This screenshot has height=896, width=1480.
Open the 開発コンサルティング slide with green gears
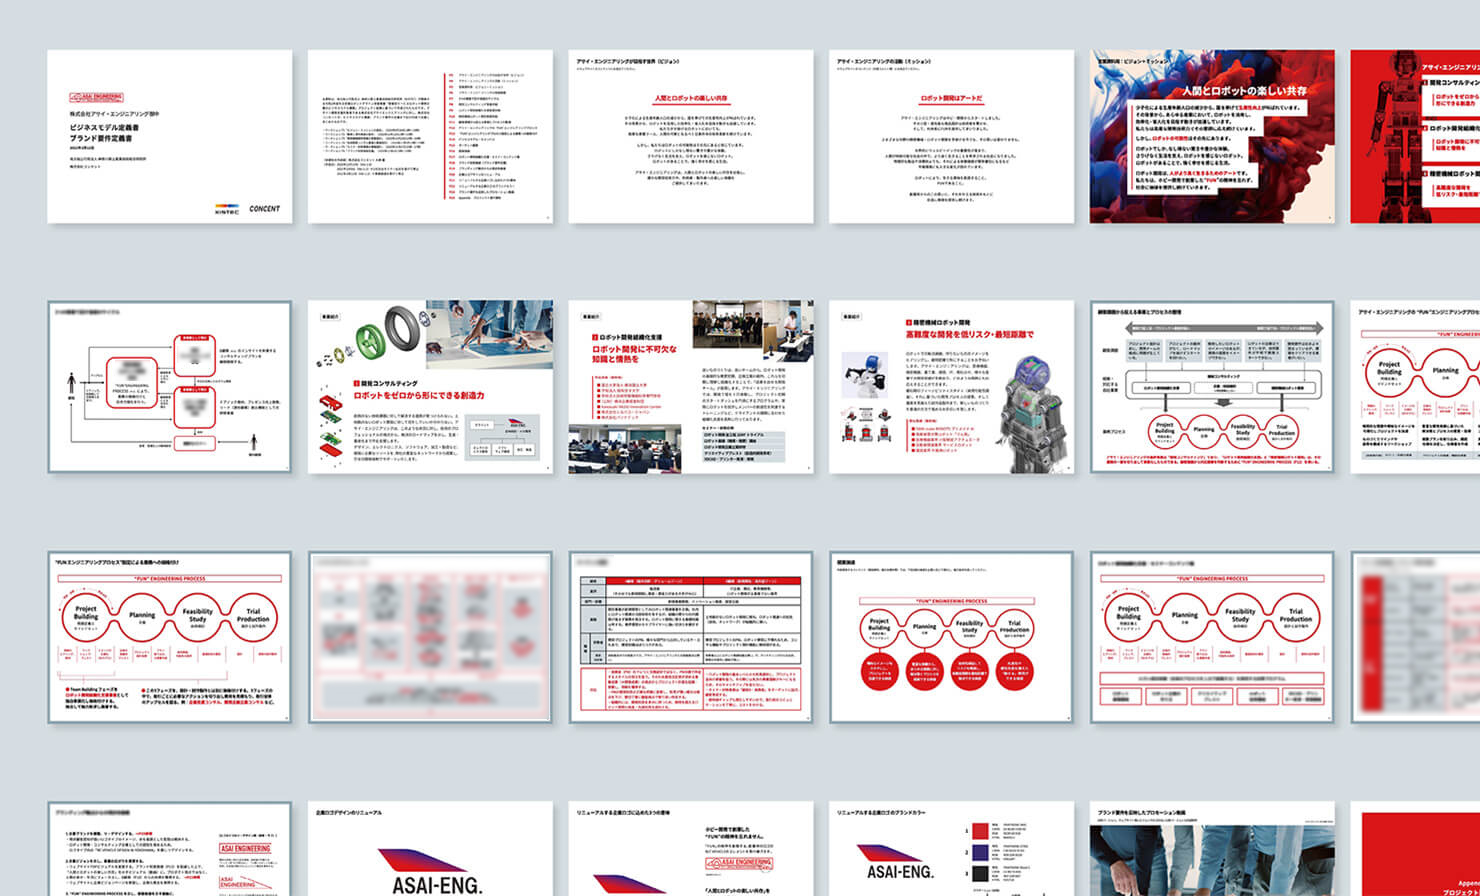(430, 387)
